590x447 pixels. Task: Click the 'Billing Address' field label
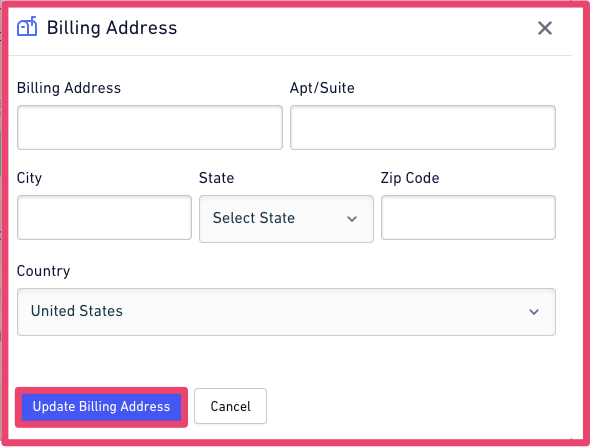click(x=69, y=88)
